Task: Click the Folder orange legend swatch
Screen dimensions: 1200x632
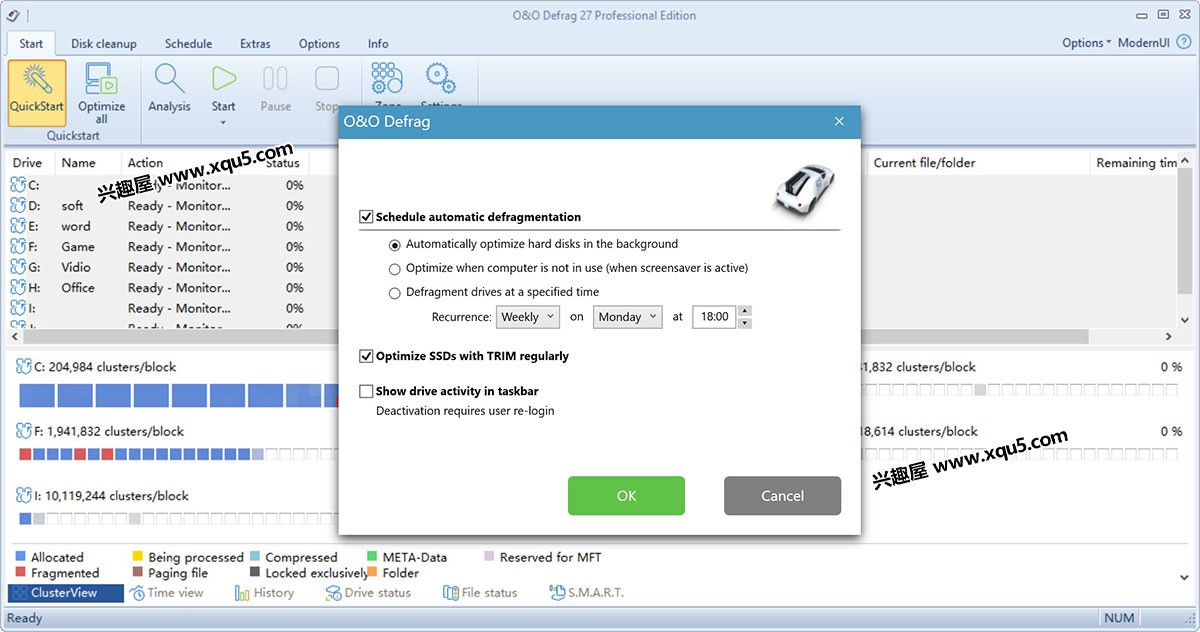Action: [373, 573]
